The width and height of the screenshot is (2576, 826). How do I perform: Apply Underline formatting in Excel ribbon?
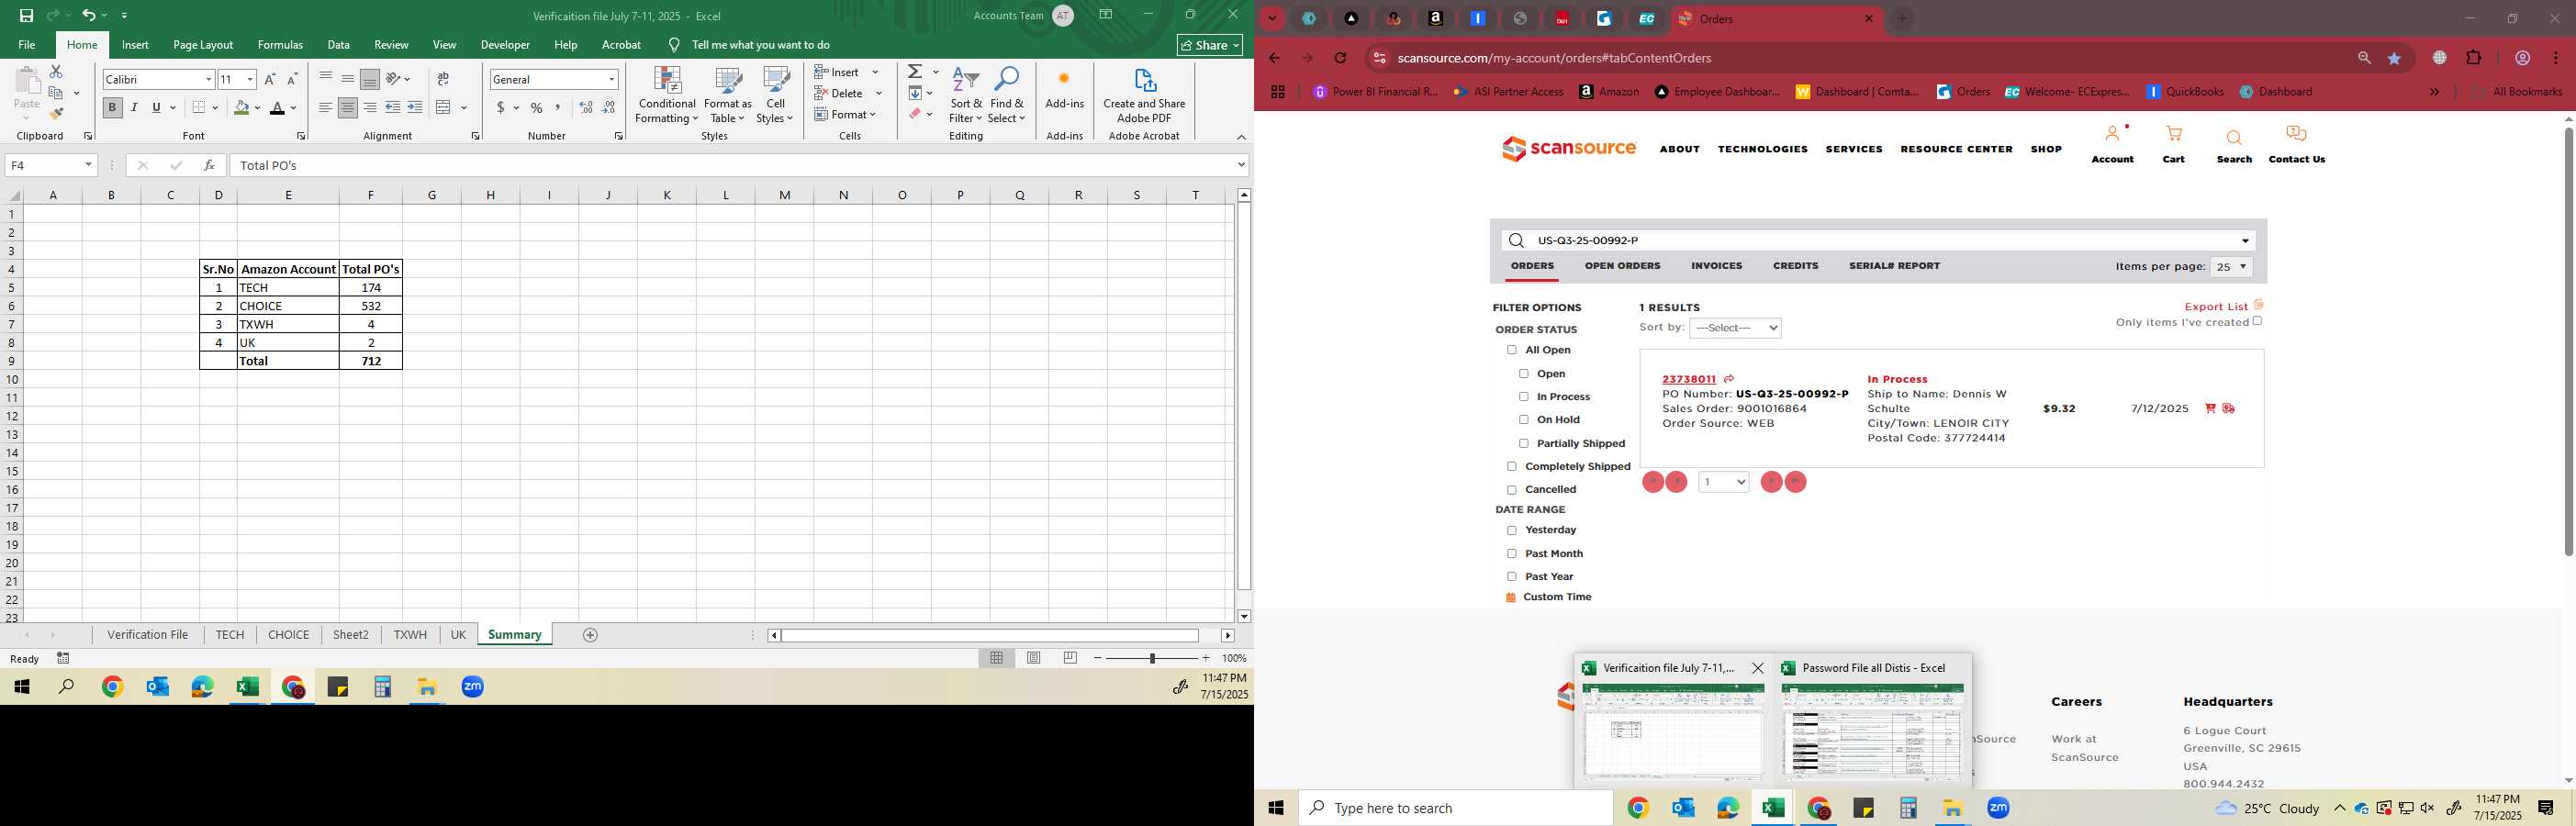click(156, 107)
